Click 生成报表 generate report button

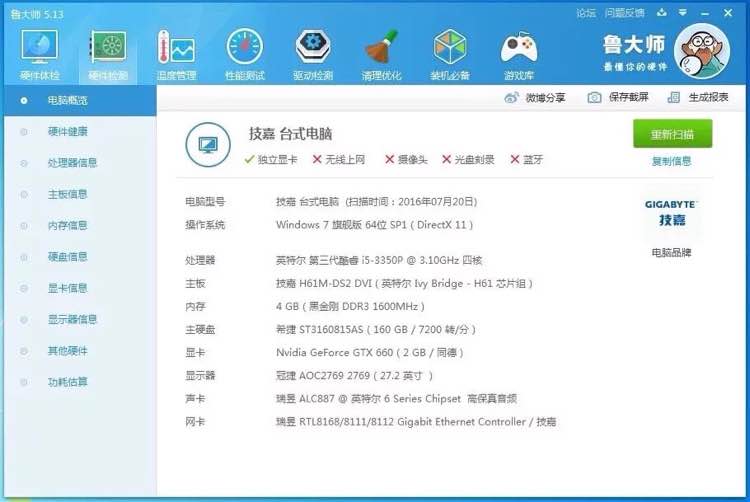[x=698, y=98]
